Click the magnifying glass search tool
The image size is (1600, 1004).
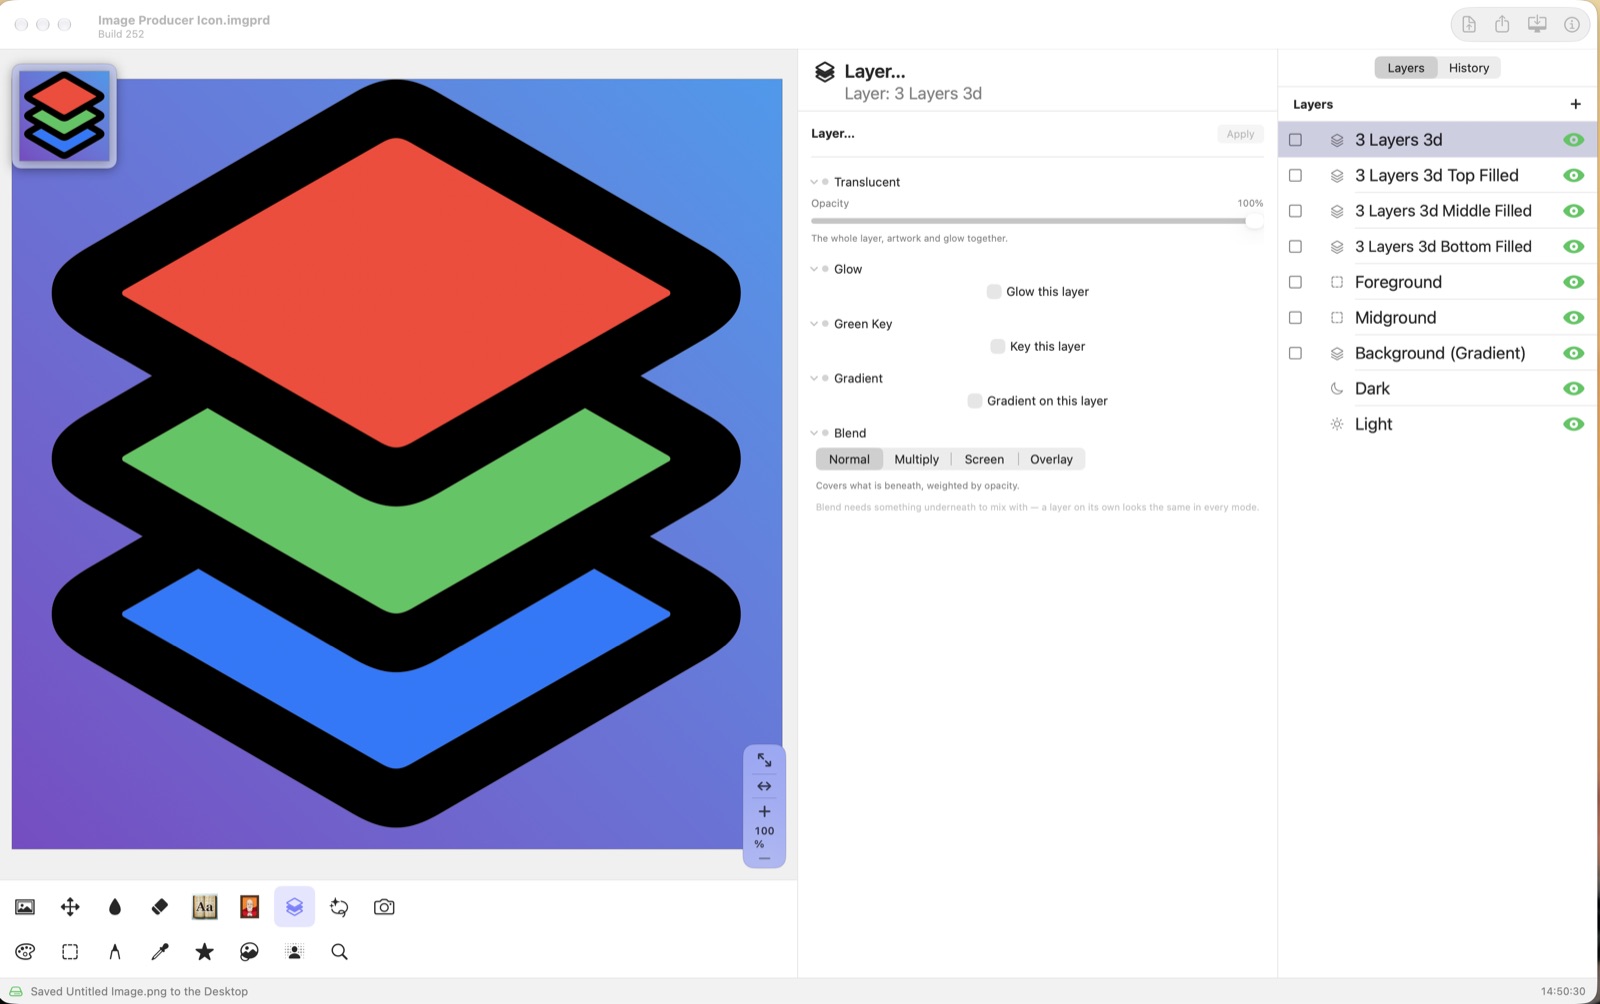[x=340, y=952]
